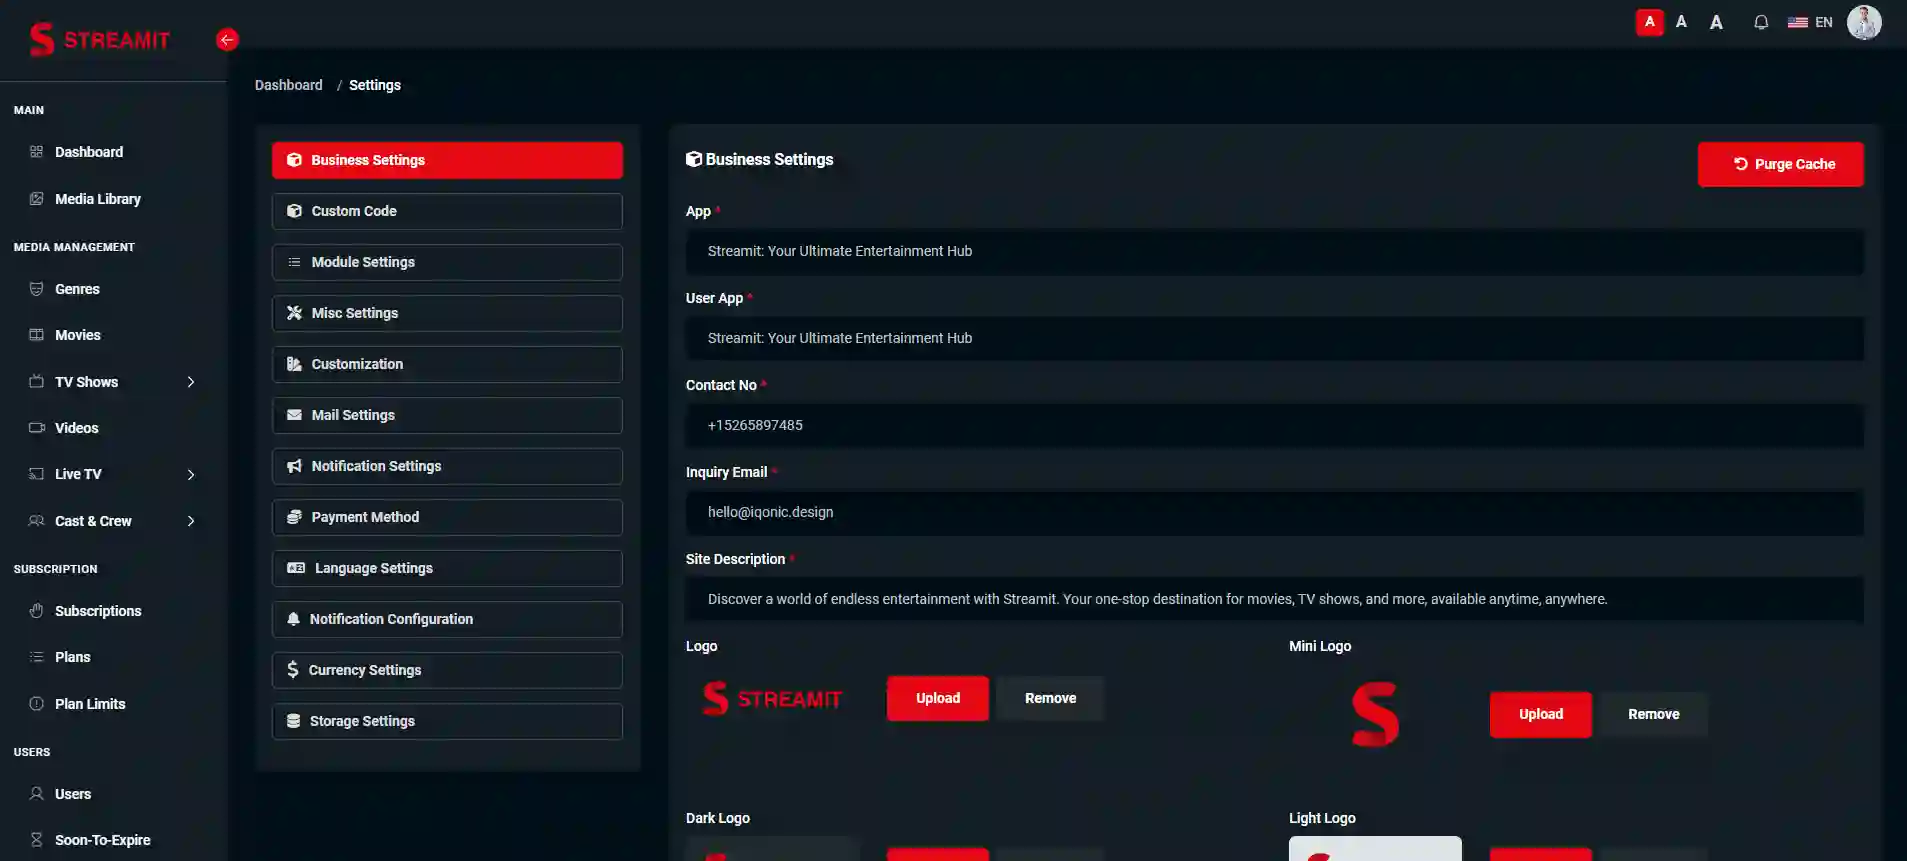This screenshot has height=861, width=1907.
Task: Select smallest font size A icon
Action: [x=1649, y=22]
